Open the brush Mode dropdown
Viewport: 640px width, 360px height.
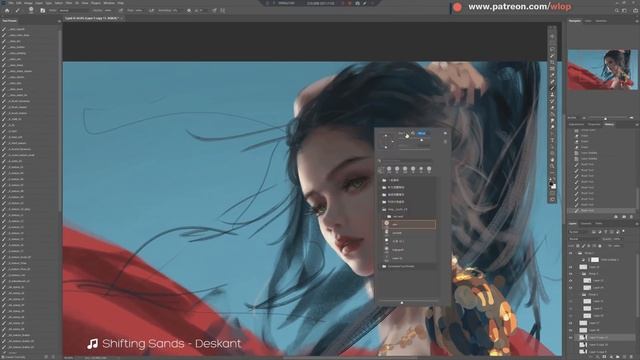click(x=75, y=10)
